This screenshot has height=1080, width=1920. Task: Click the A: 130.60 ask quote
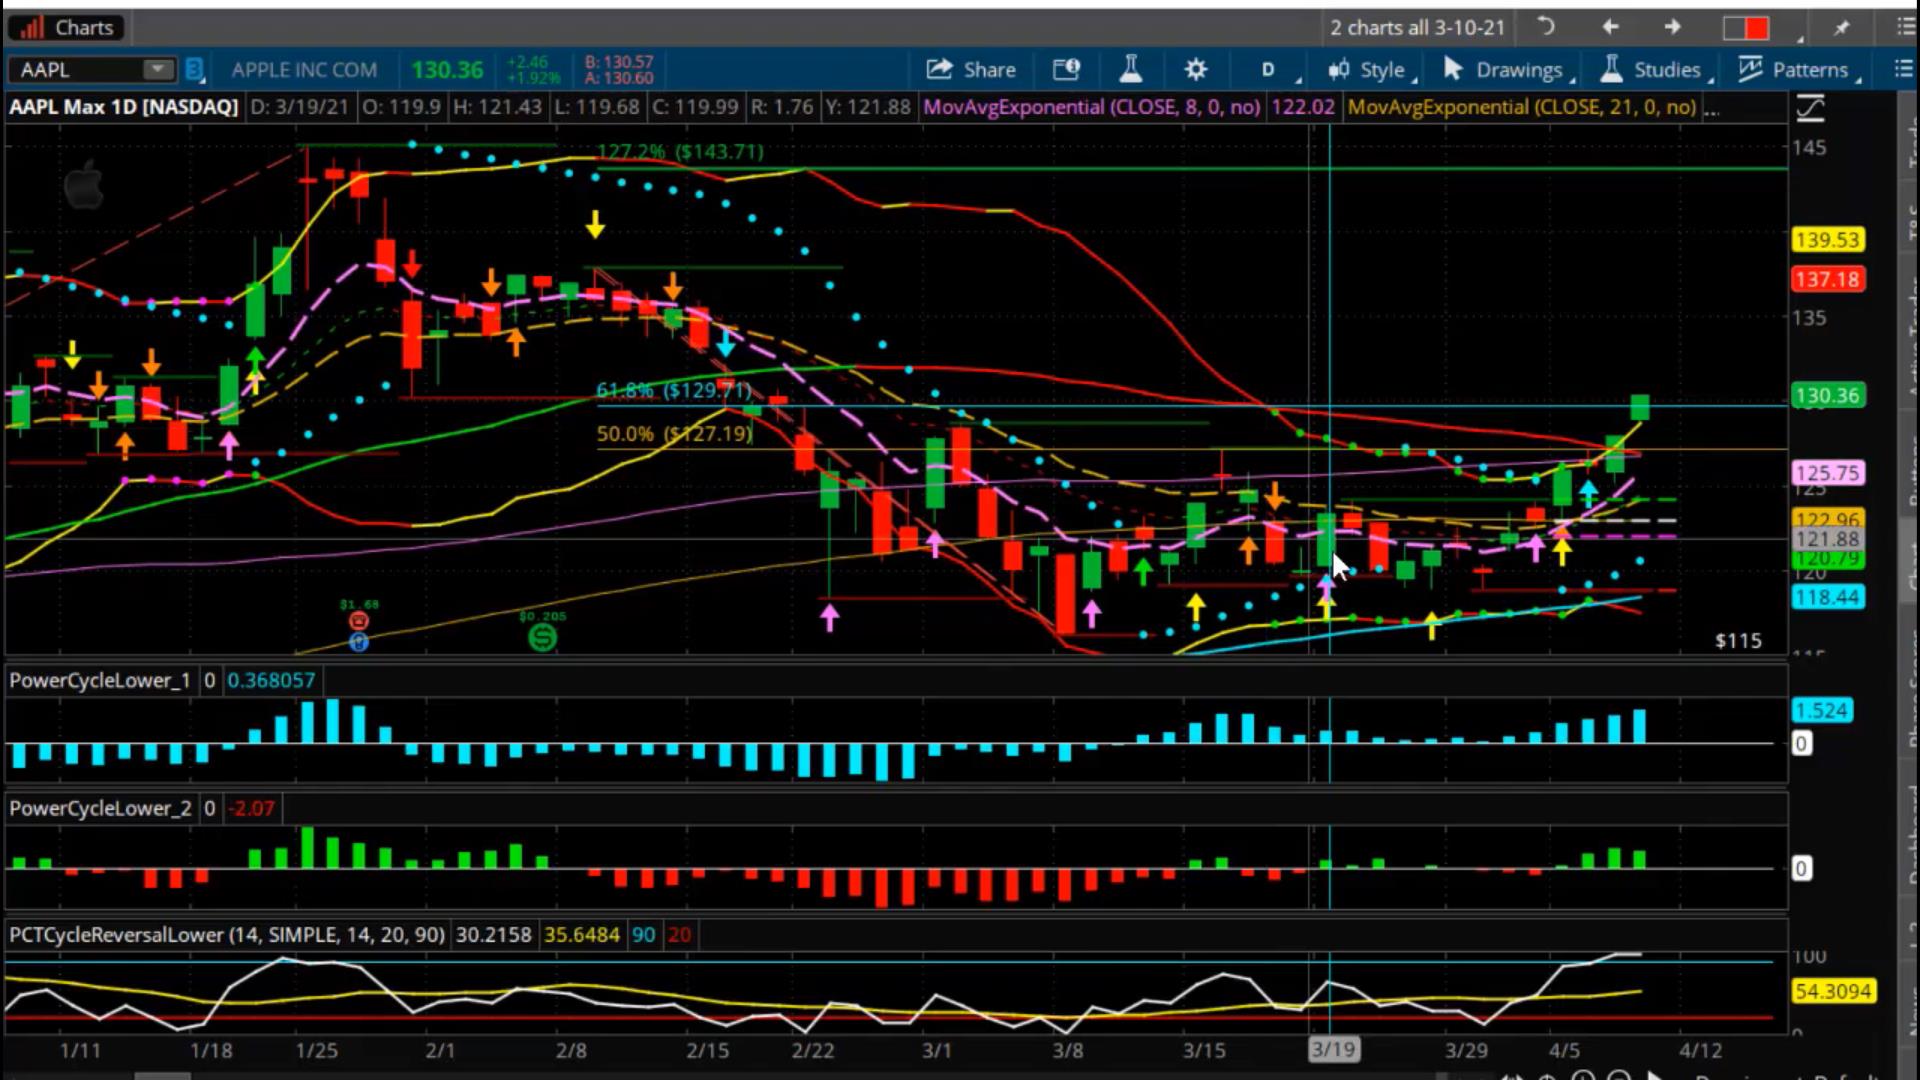pos(619,78)
